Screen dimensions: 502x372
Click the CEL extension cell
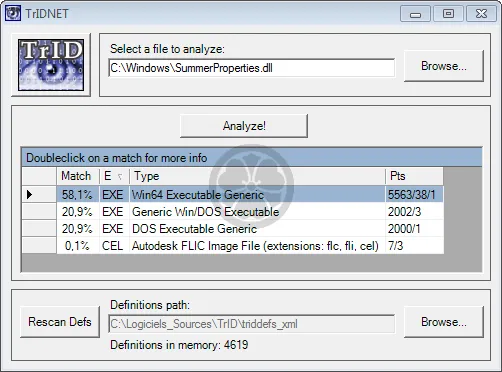click(114, 246)
